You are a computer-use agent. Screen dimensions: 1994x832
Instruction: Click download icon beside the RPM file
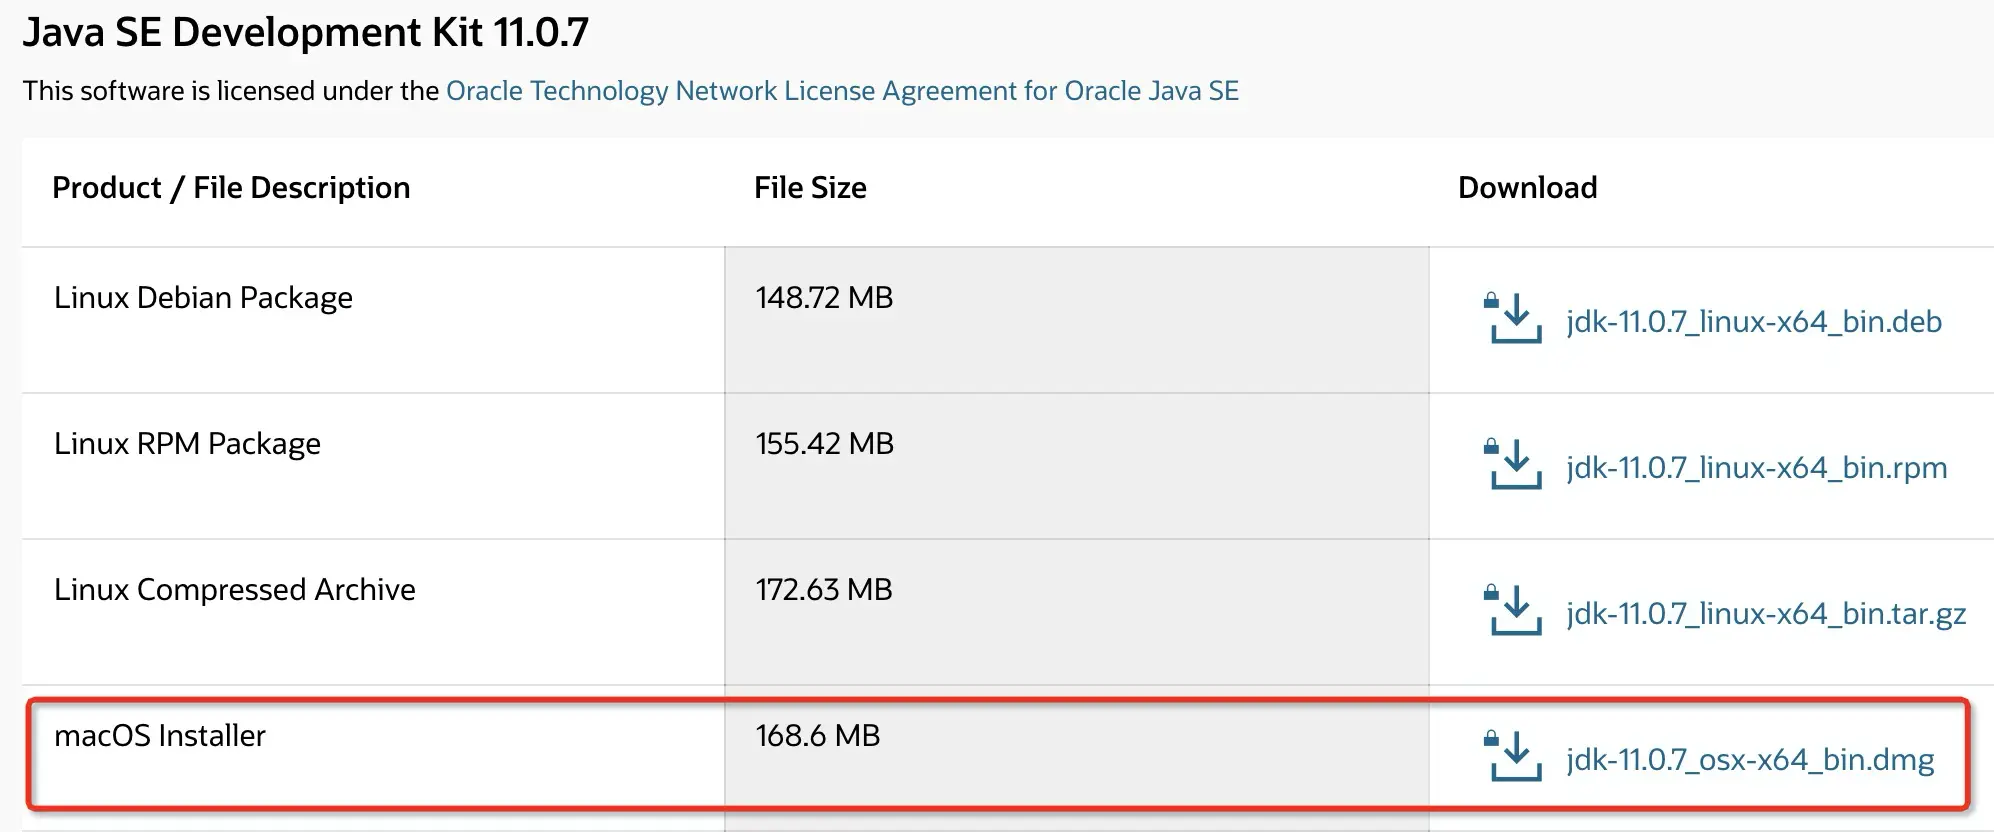[x=1514, y=464]
